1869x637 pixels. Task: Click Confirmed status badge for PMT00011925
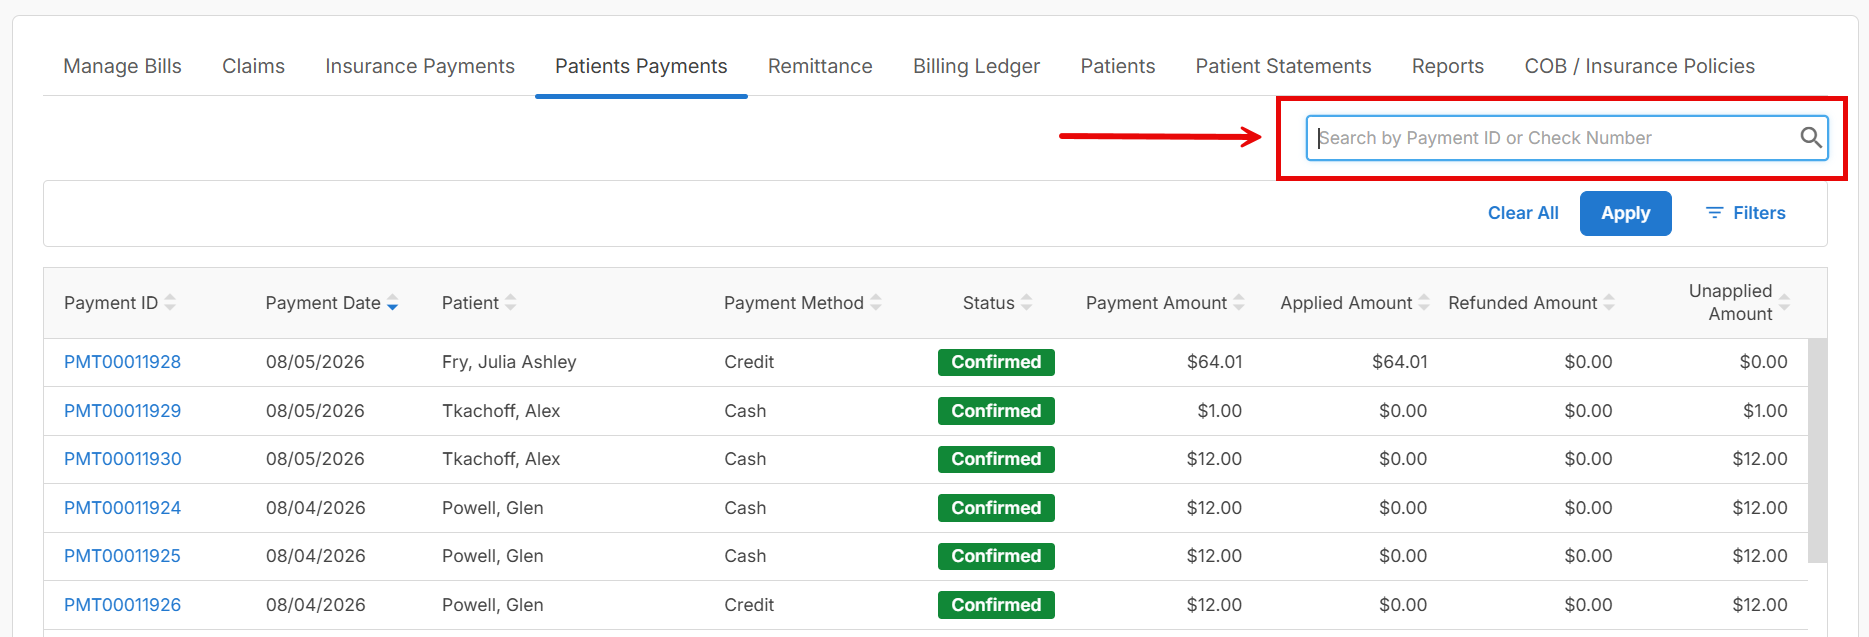tap(996, 556)
